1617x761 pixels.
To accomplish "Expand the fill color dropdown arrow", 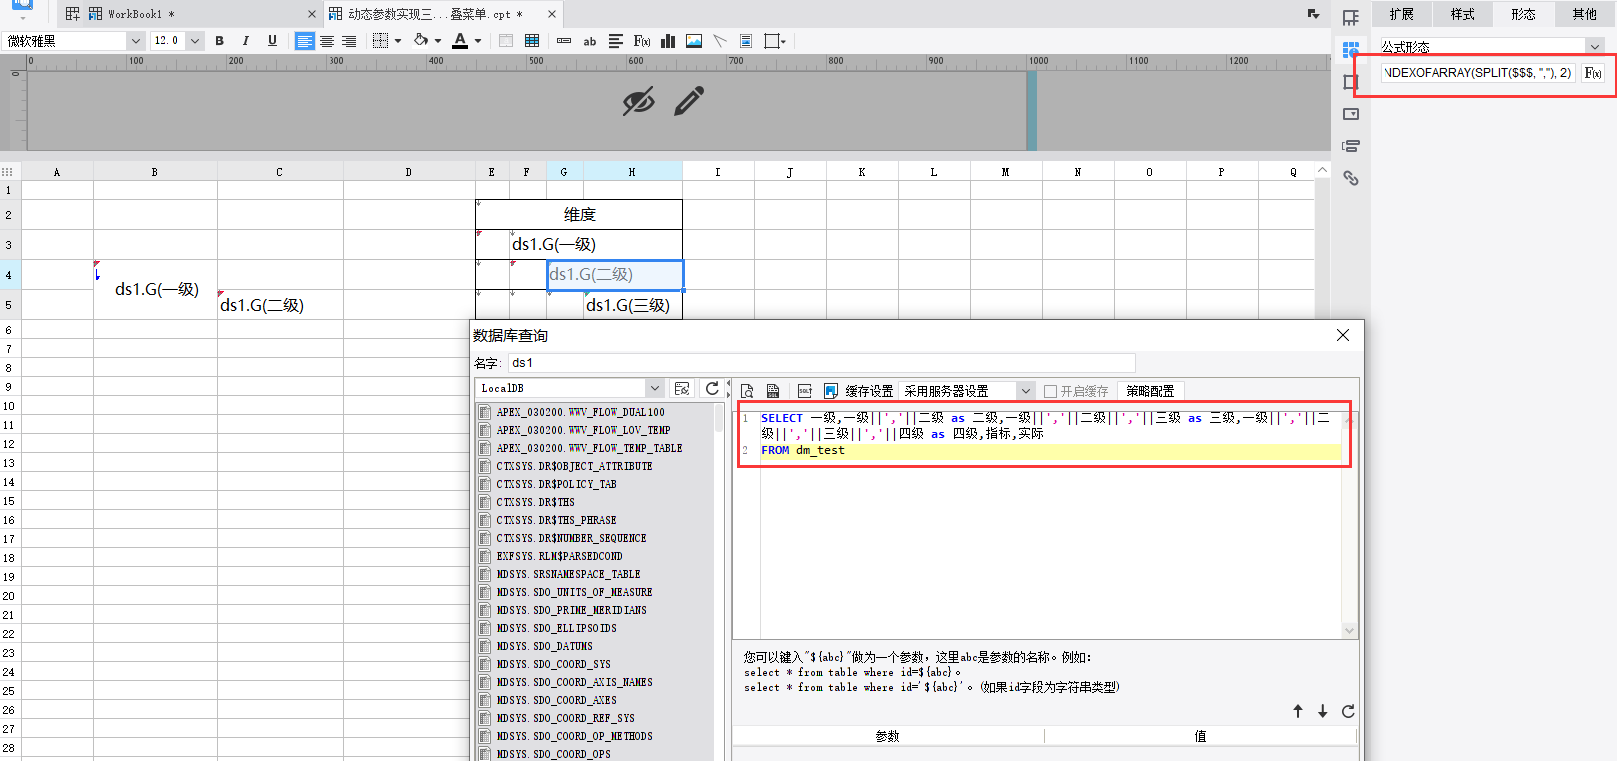I will tap(438, 41).
